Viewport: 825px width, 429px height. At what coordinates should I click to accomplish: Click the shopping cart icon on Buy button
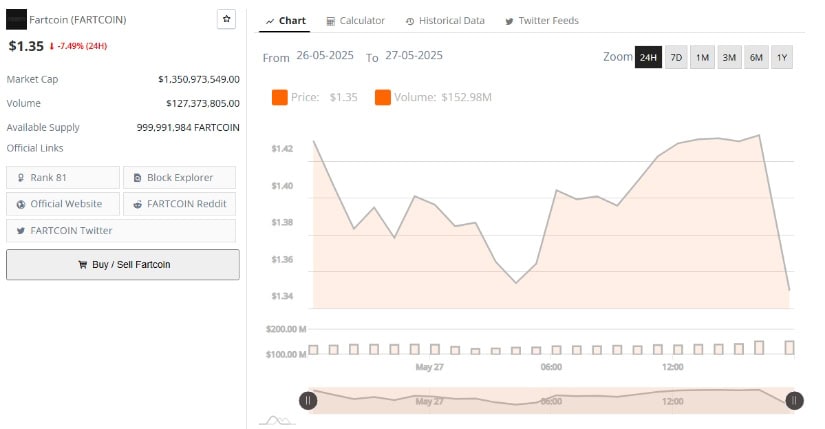[83, 264]
